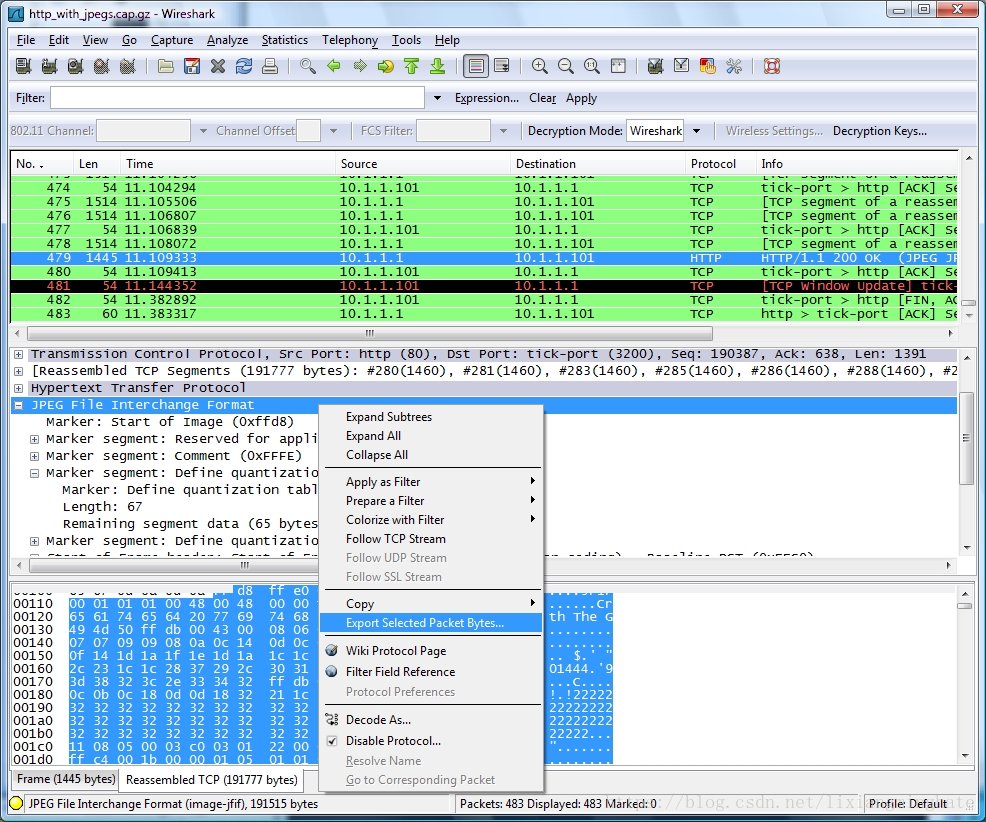This screenshot has height=822, width=986.
Task: Open Wiki Protocol Page entry
Action: (x=431, y=650)
